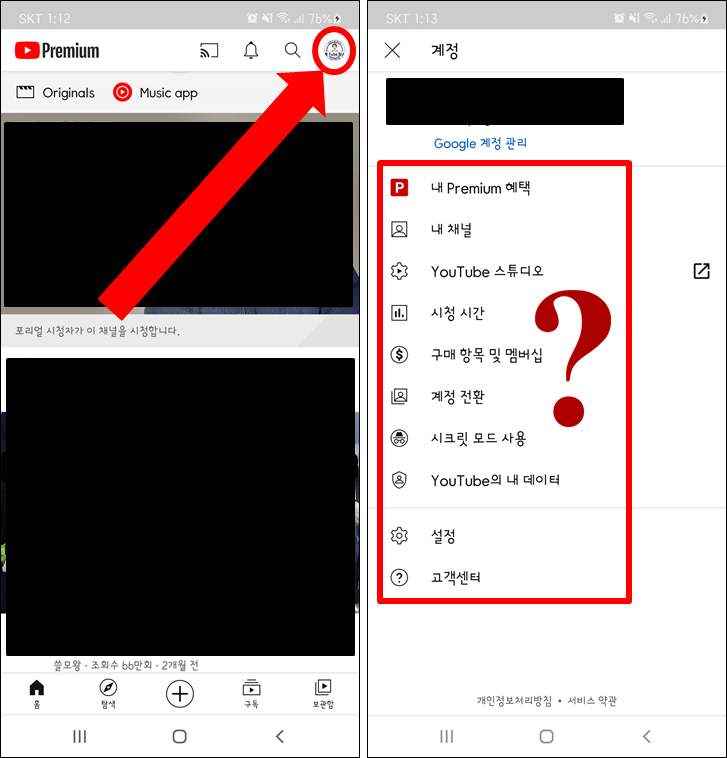Open Google 계정 관리 link
This screenshot has width=727, height=758.
coord(480,144)
